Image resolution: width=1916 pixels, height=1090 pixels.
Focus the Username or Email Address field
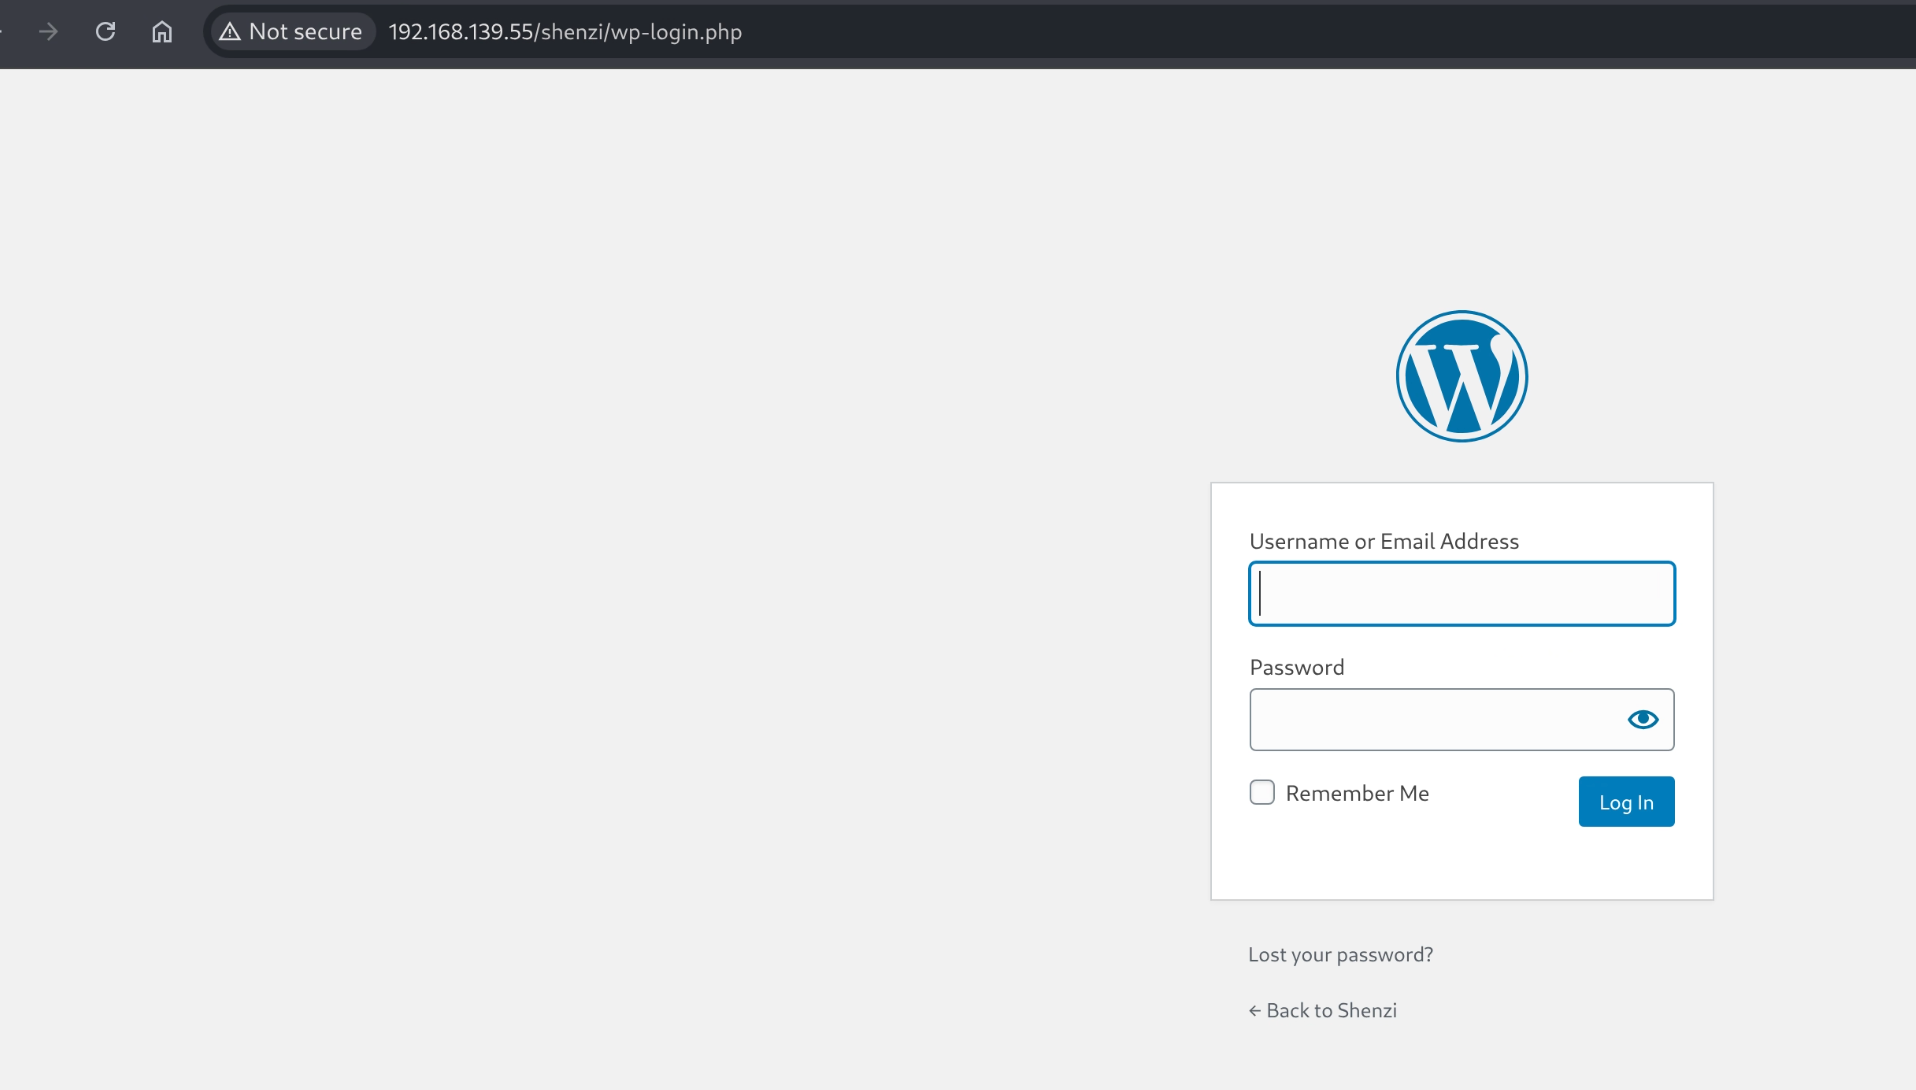tap(1461, 594)
